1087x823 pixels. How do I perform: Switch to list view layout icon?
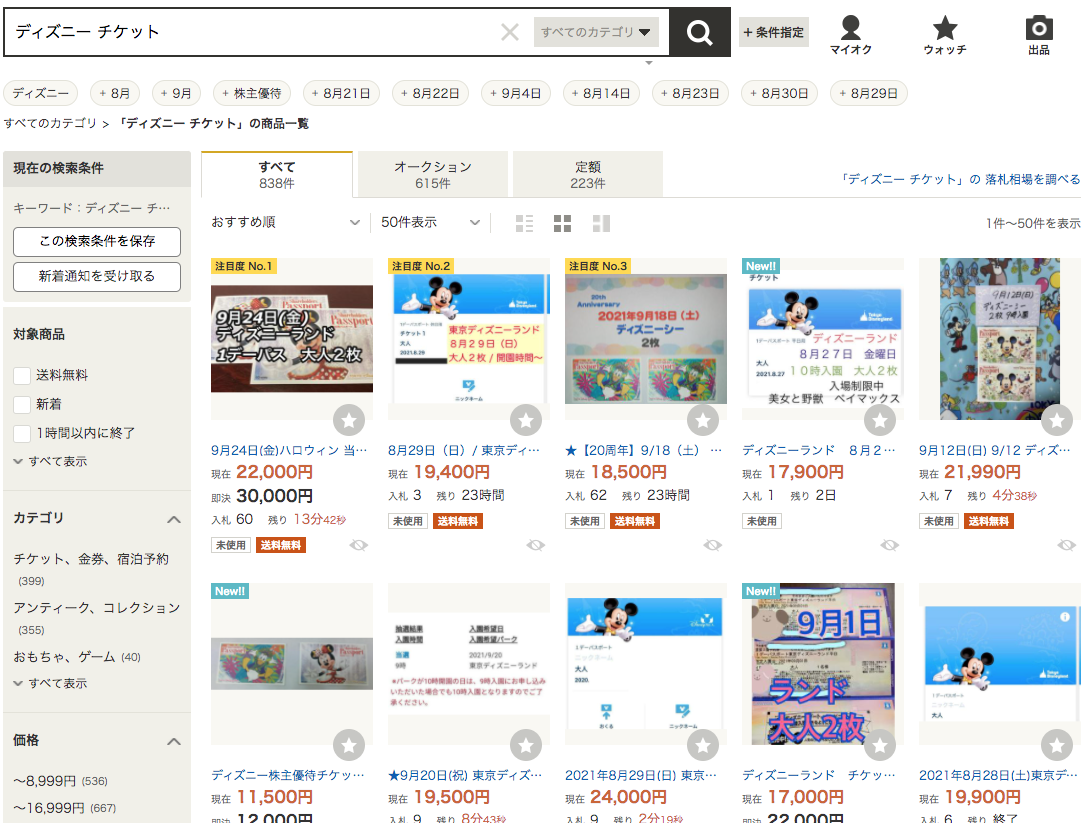point(525,223)
